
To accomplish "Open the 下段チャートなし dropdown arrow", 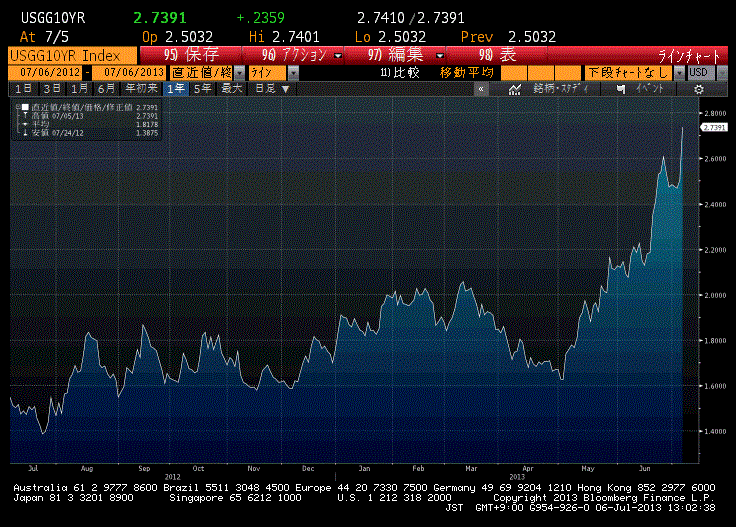I will pyautogui.click(x=679, y=73).
